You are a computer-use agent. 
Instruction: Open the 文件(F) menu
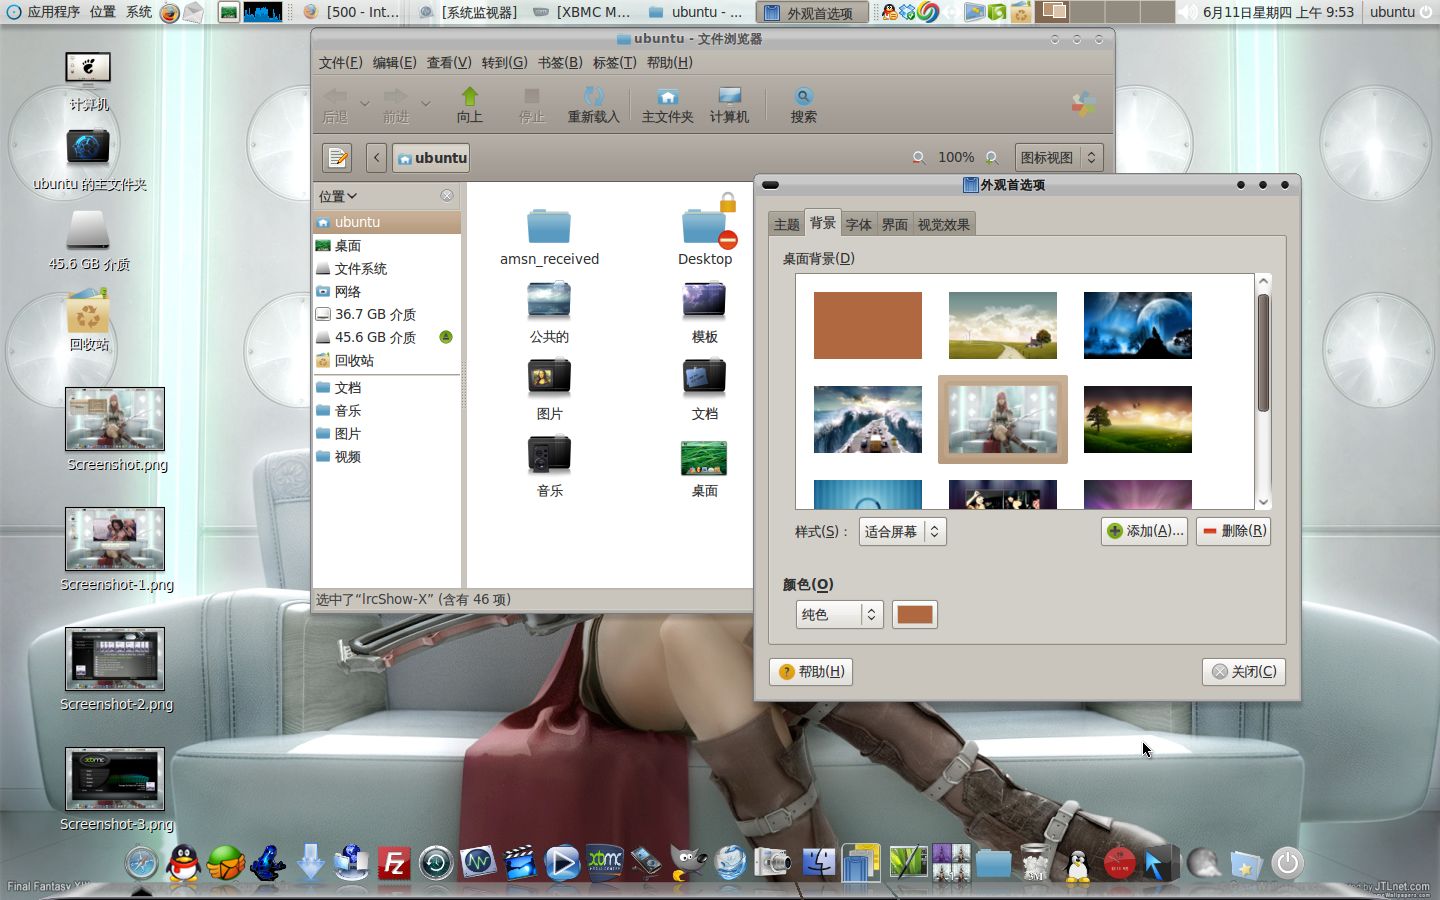(x=340, y=62)
